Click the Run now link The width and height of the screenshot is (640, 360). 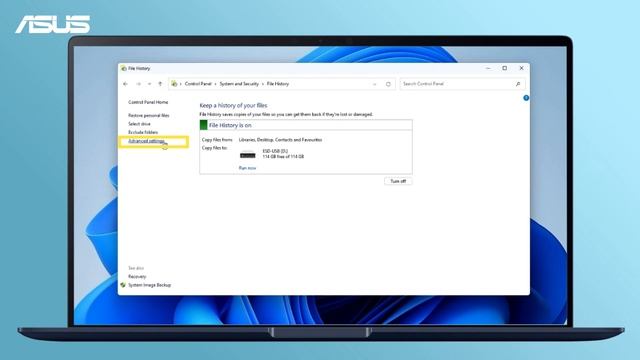[x=247, y=168]
